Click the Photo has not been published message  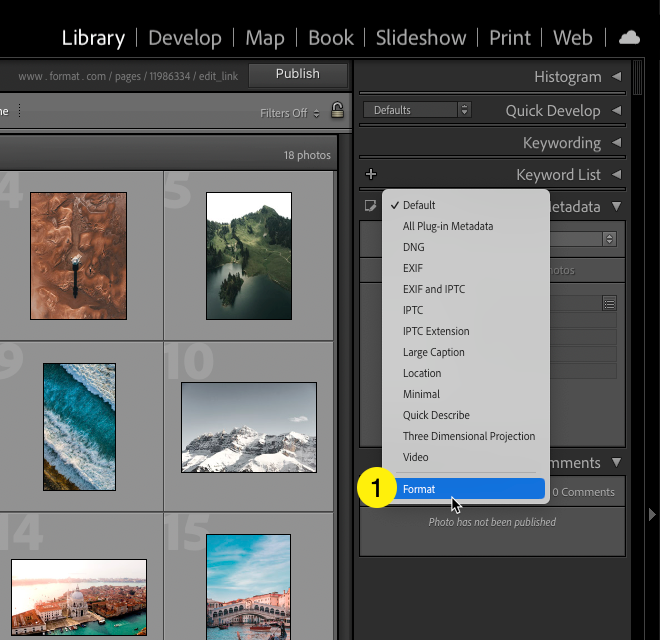pyautogui.click(x=492, y=522)
